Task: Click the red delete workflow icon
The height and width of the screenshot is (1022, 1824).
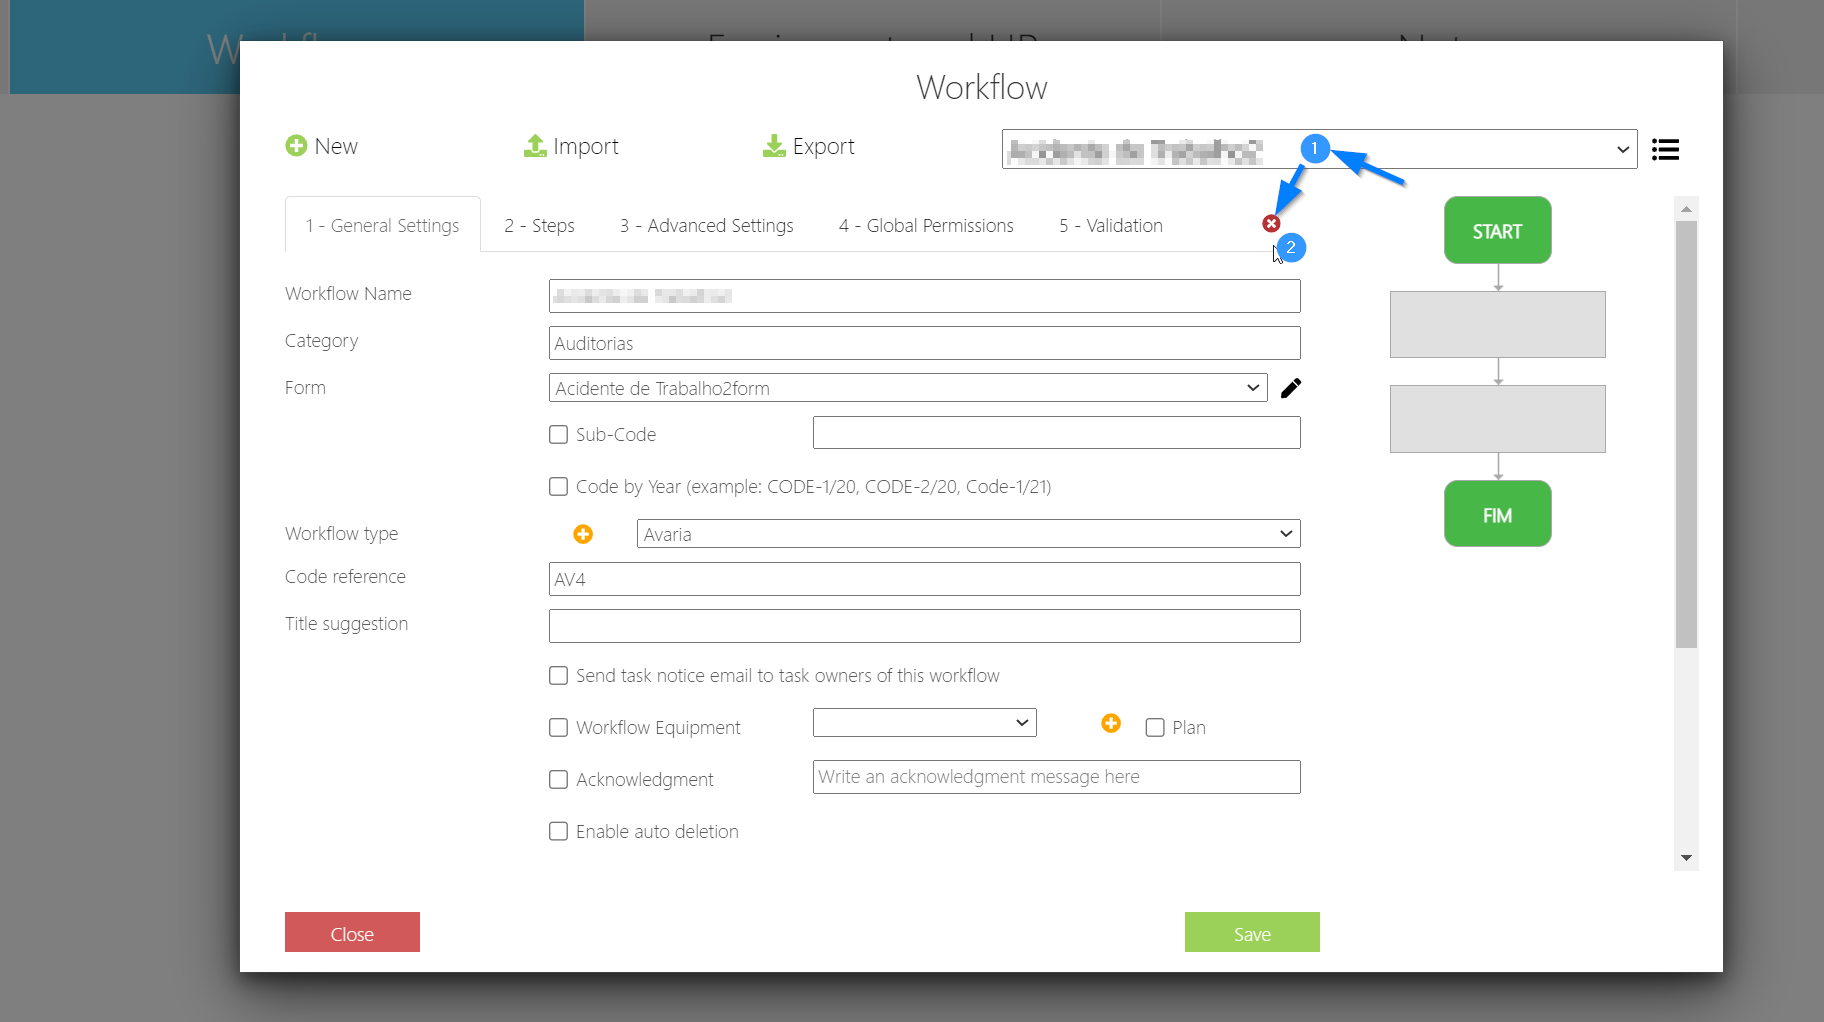Action: point(1271,223)
